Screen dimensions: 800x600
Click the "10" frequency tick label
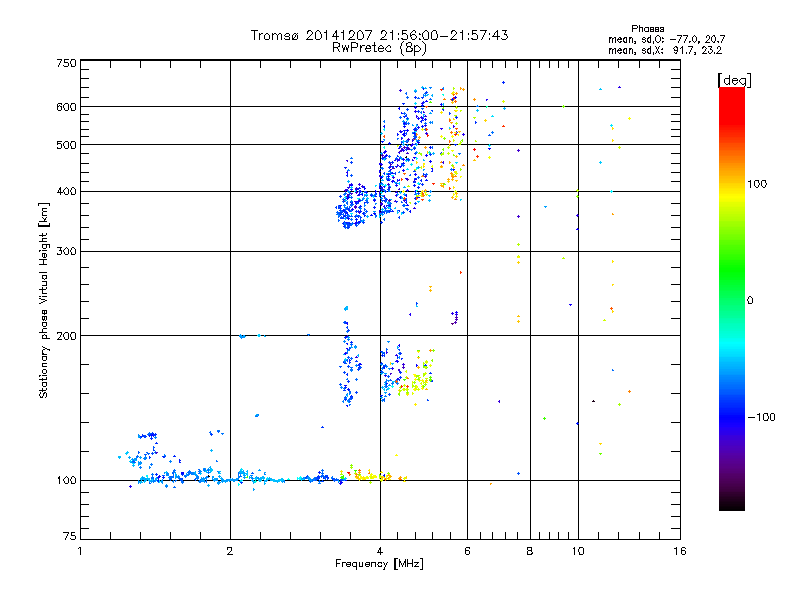tap(578, 551)
